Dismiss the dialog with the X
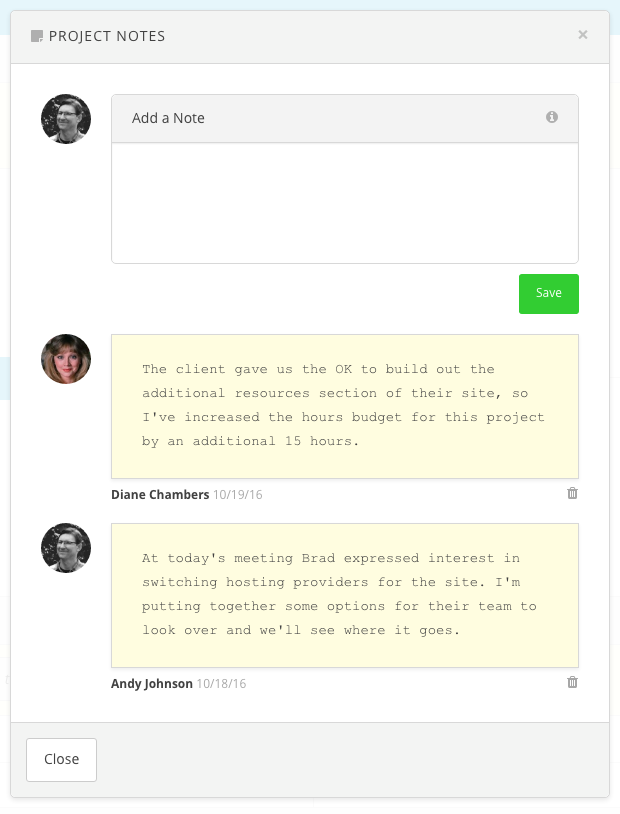This screenshot has height=814, width=620. pyautogui.click(x=583, y=34)
